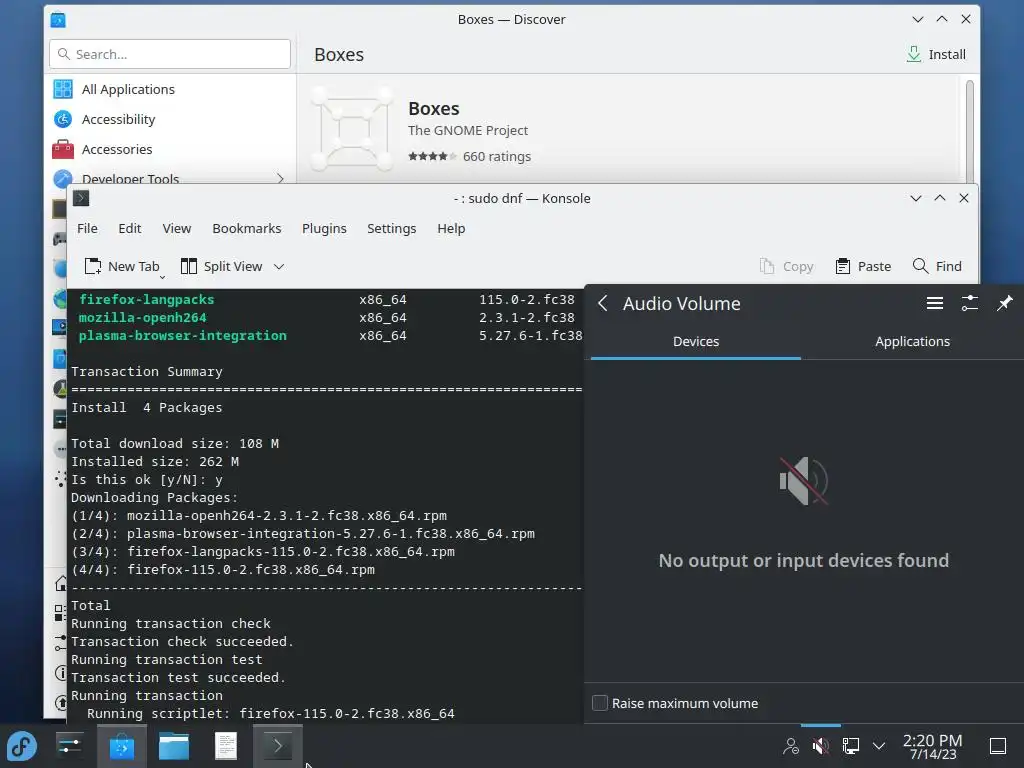Open System Settings from the taskbar

(69, 746)
